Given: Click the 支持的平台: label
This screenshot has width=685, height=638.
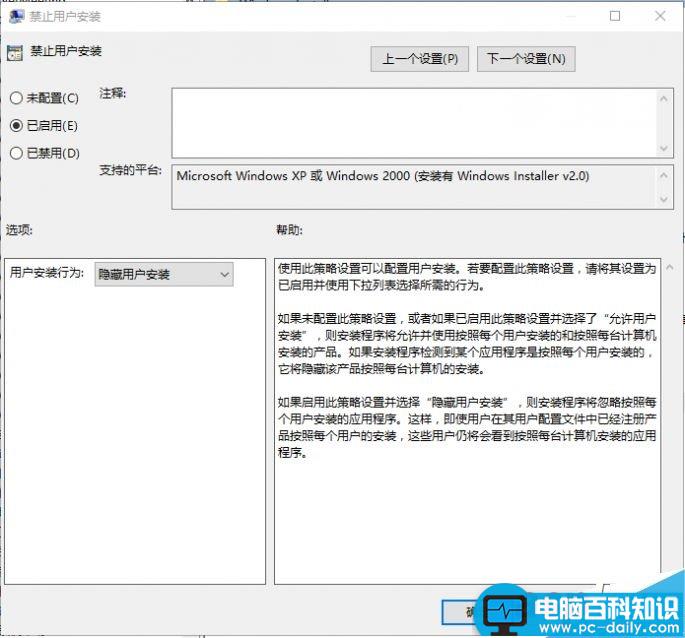Looking at the screenshot, I should [x=130, y=170].
